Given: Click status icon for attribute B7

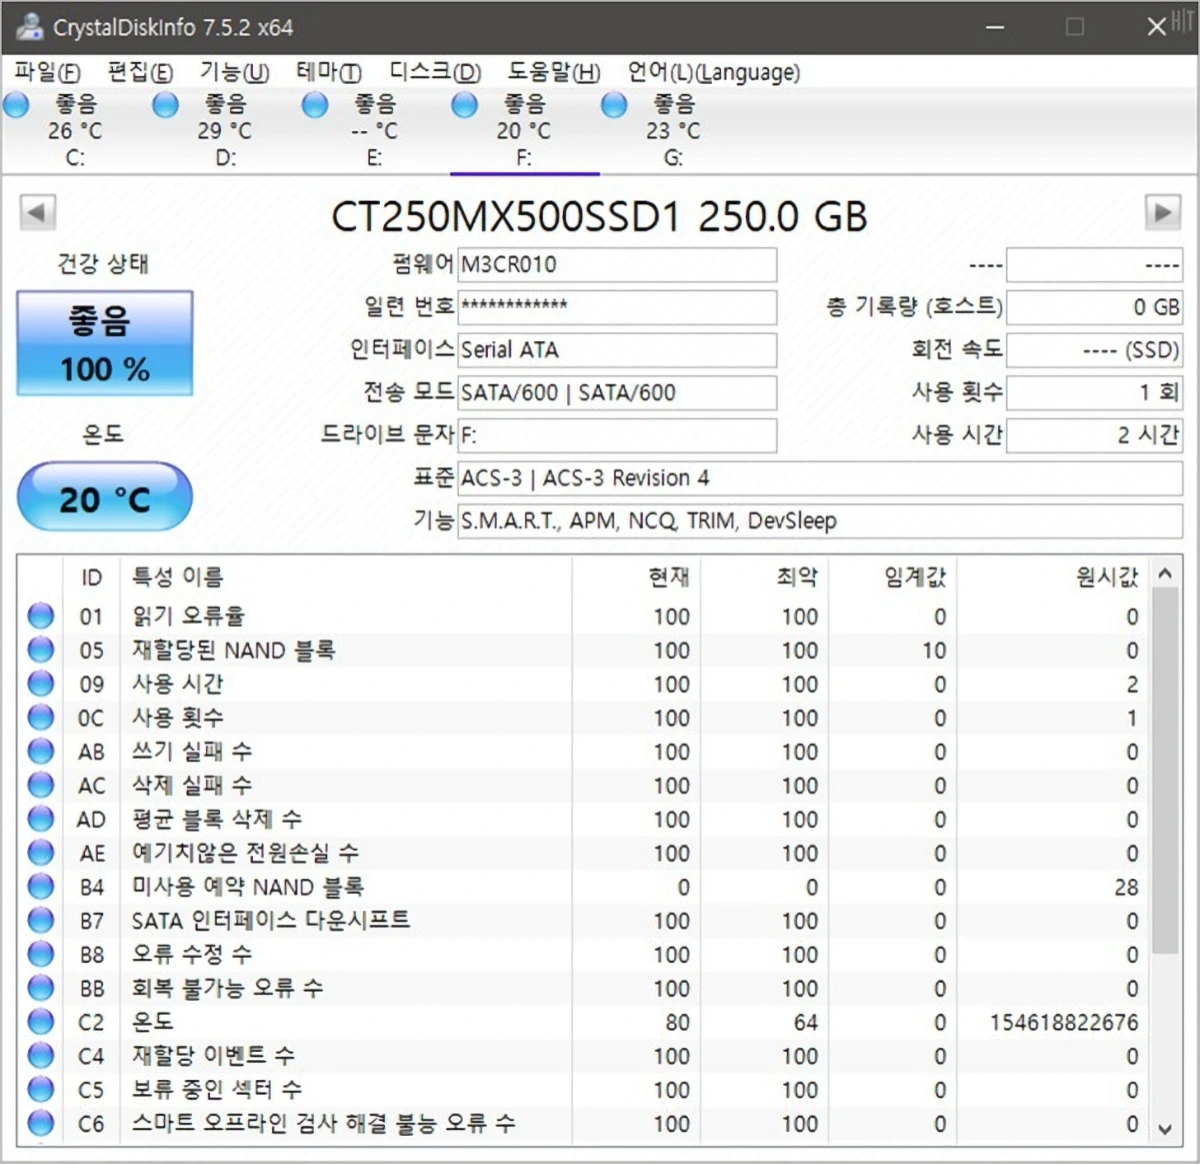Looking at the screenshot, I should coord(41,920).
